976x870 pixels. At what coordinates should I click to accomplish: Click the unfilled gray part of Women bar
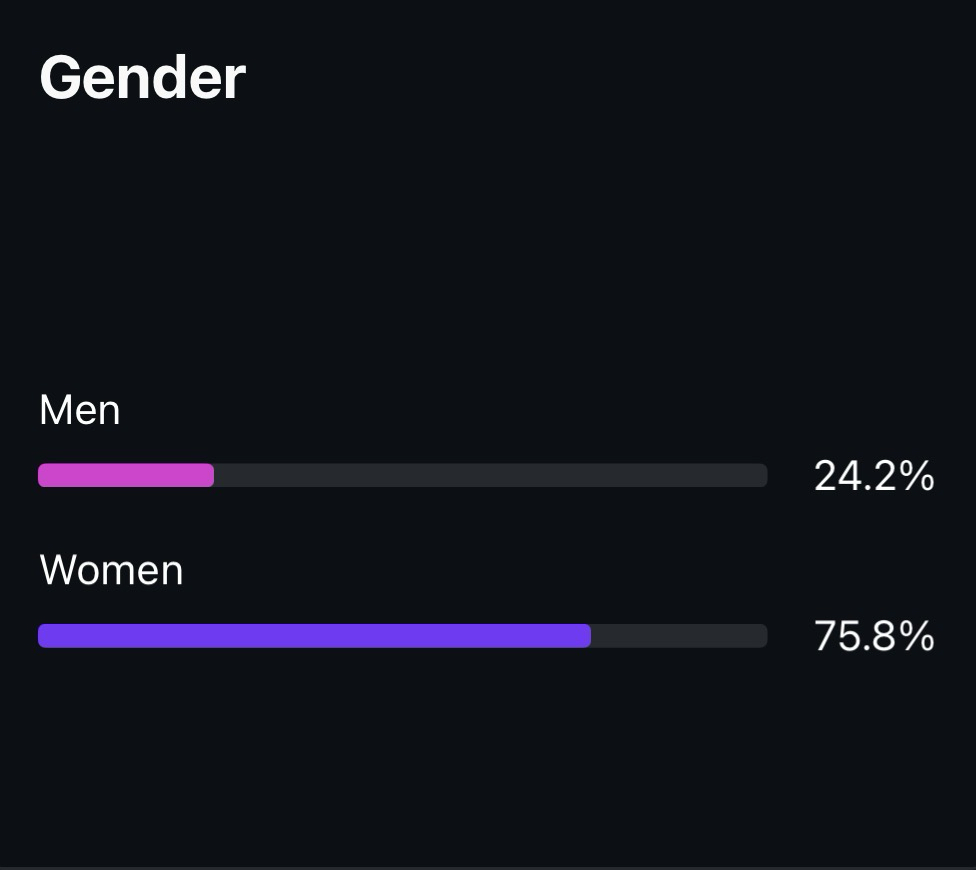[679, 636]
